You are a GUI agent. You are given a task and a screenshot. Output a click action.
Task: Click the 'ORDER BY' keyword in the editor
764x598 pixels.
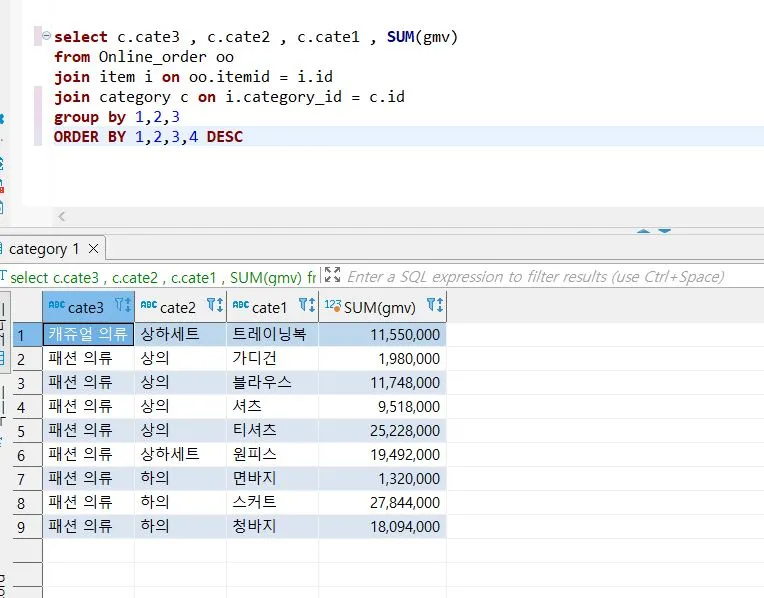point(90,136)
